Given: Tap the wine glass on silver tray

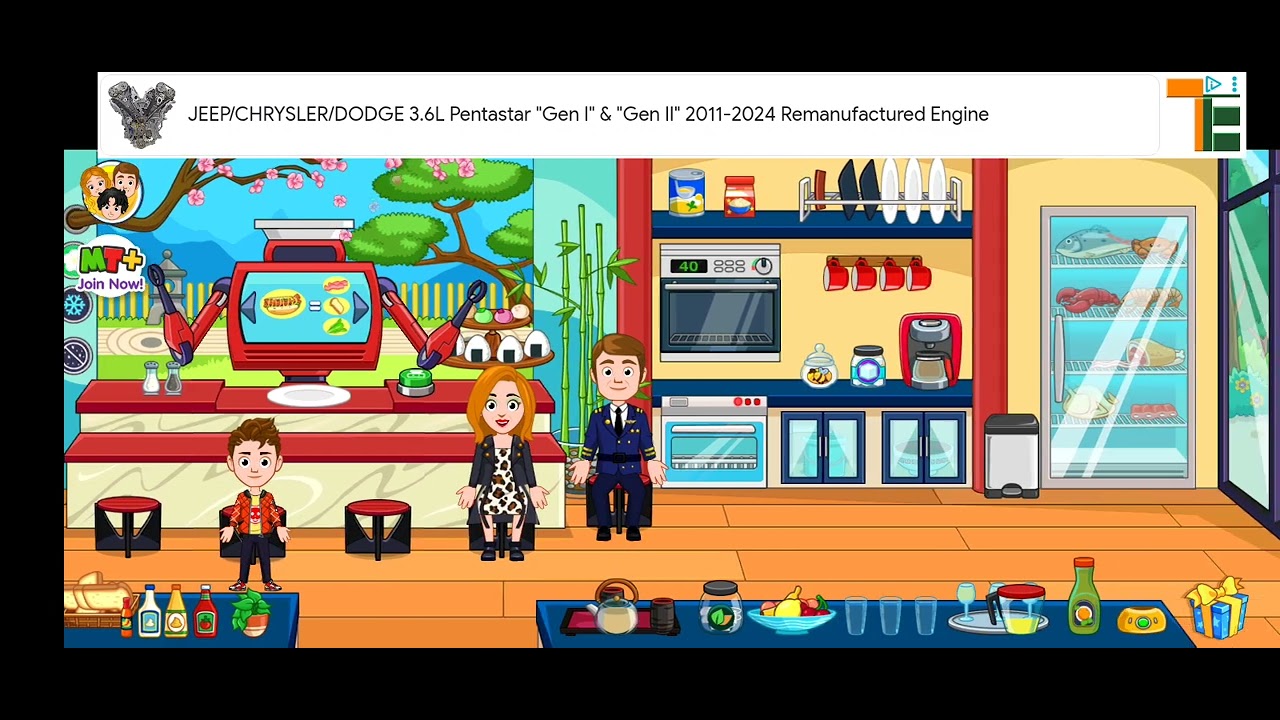Looking at the screenshot, I should coord(965,601).
